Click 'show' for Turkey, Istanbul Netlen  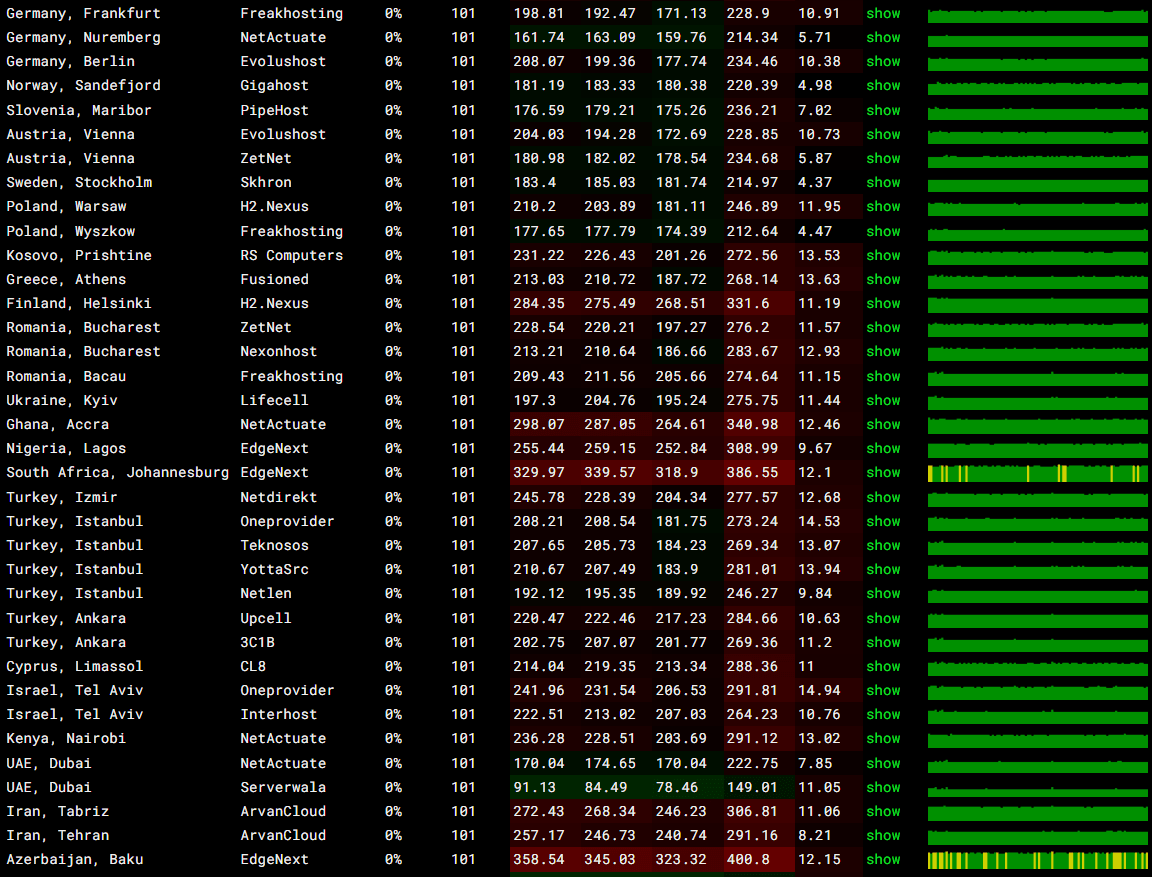[883, 593]
